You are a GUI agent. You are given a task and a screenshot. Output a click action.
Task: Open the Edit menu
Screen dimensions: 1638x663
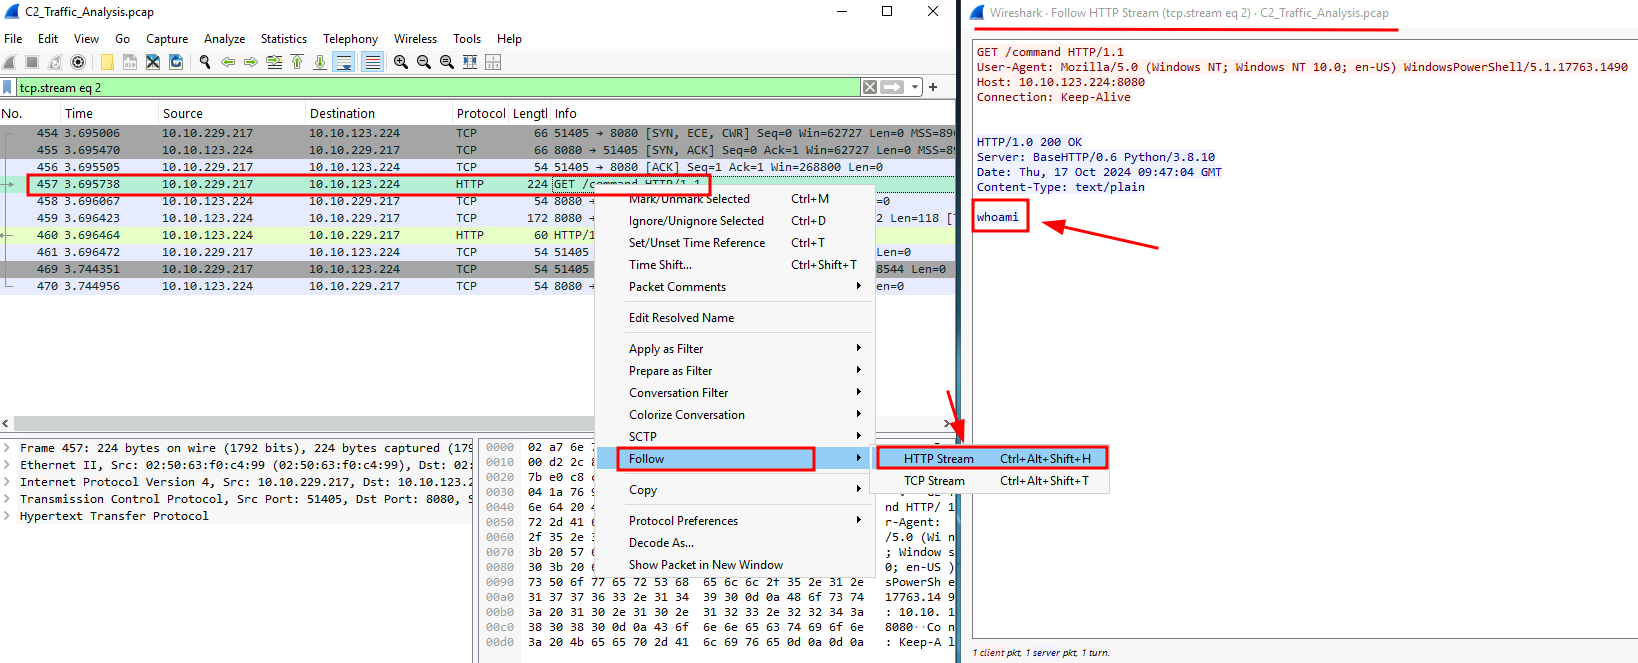point(48,38)
